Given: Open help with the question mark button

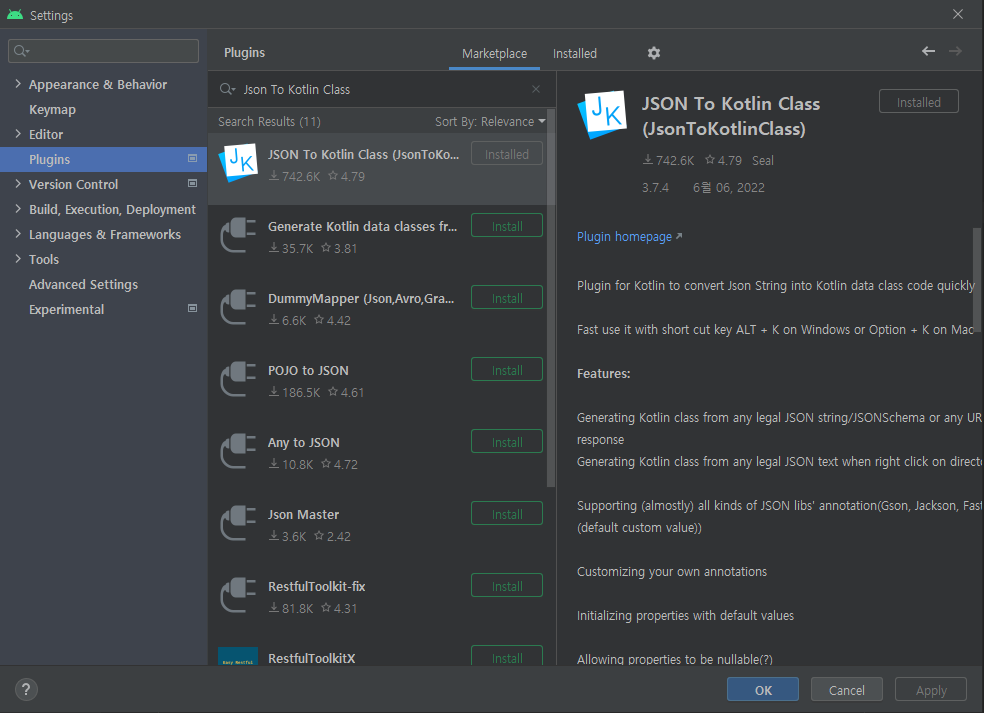Looking at the screenshot, I should pyautogui.click(x=26, y=690).
